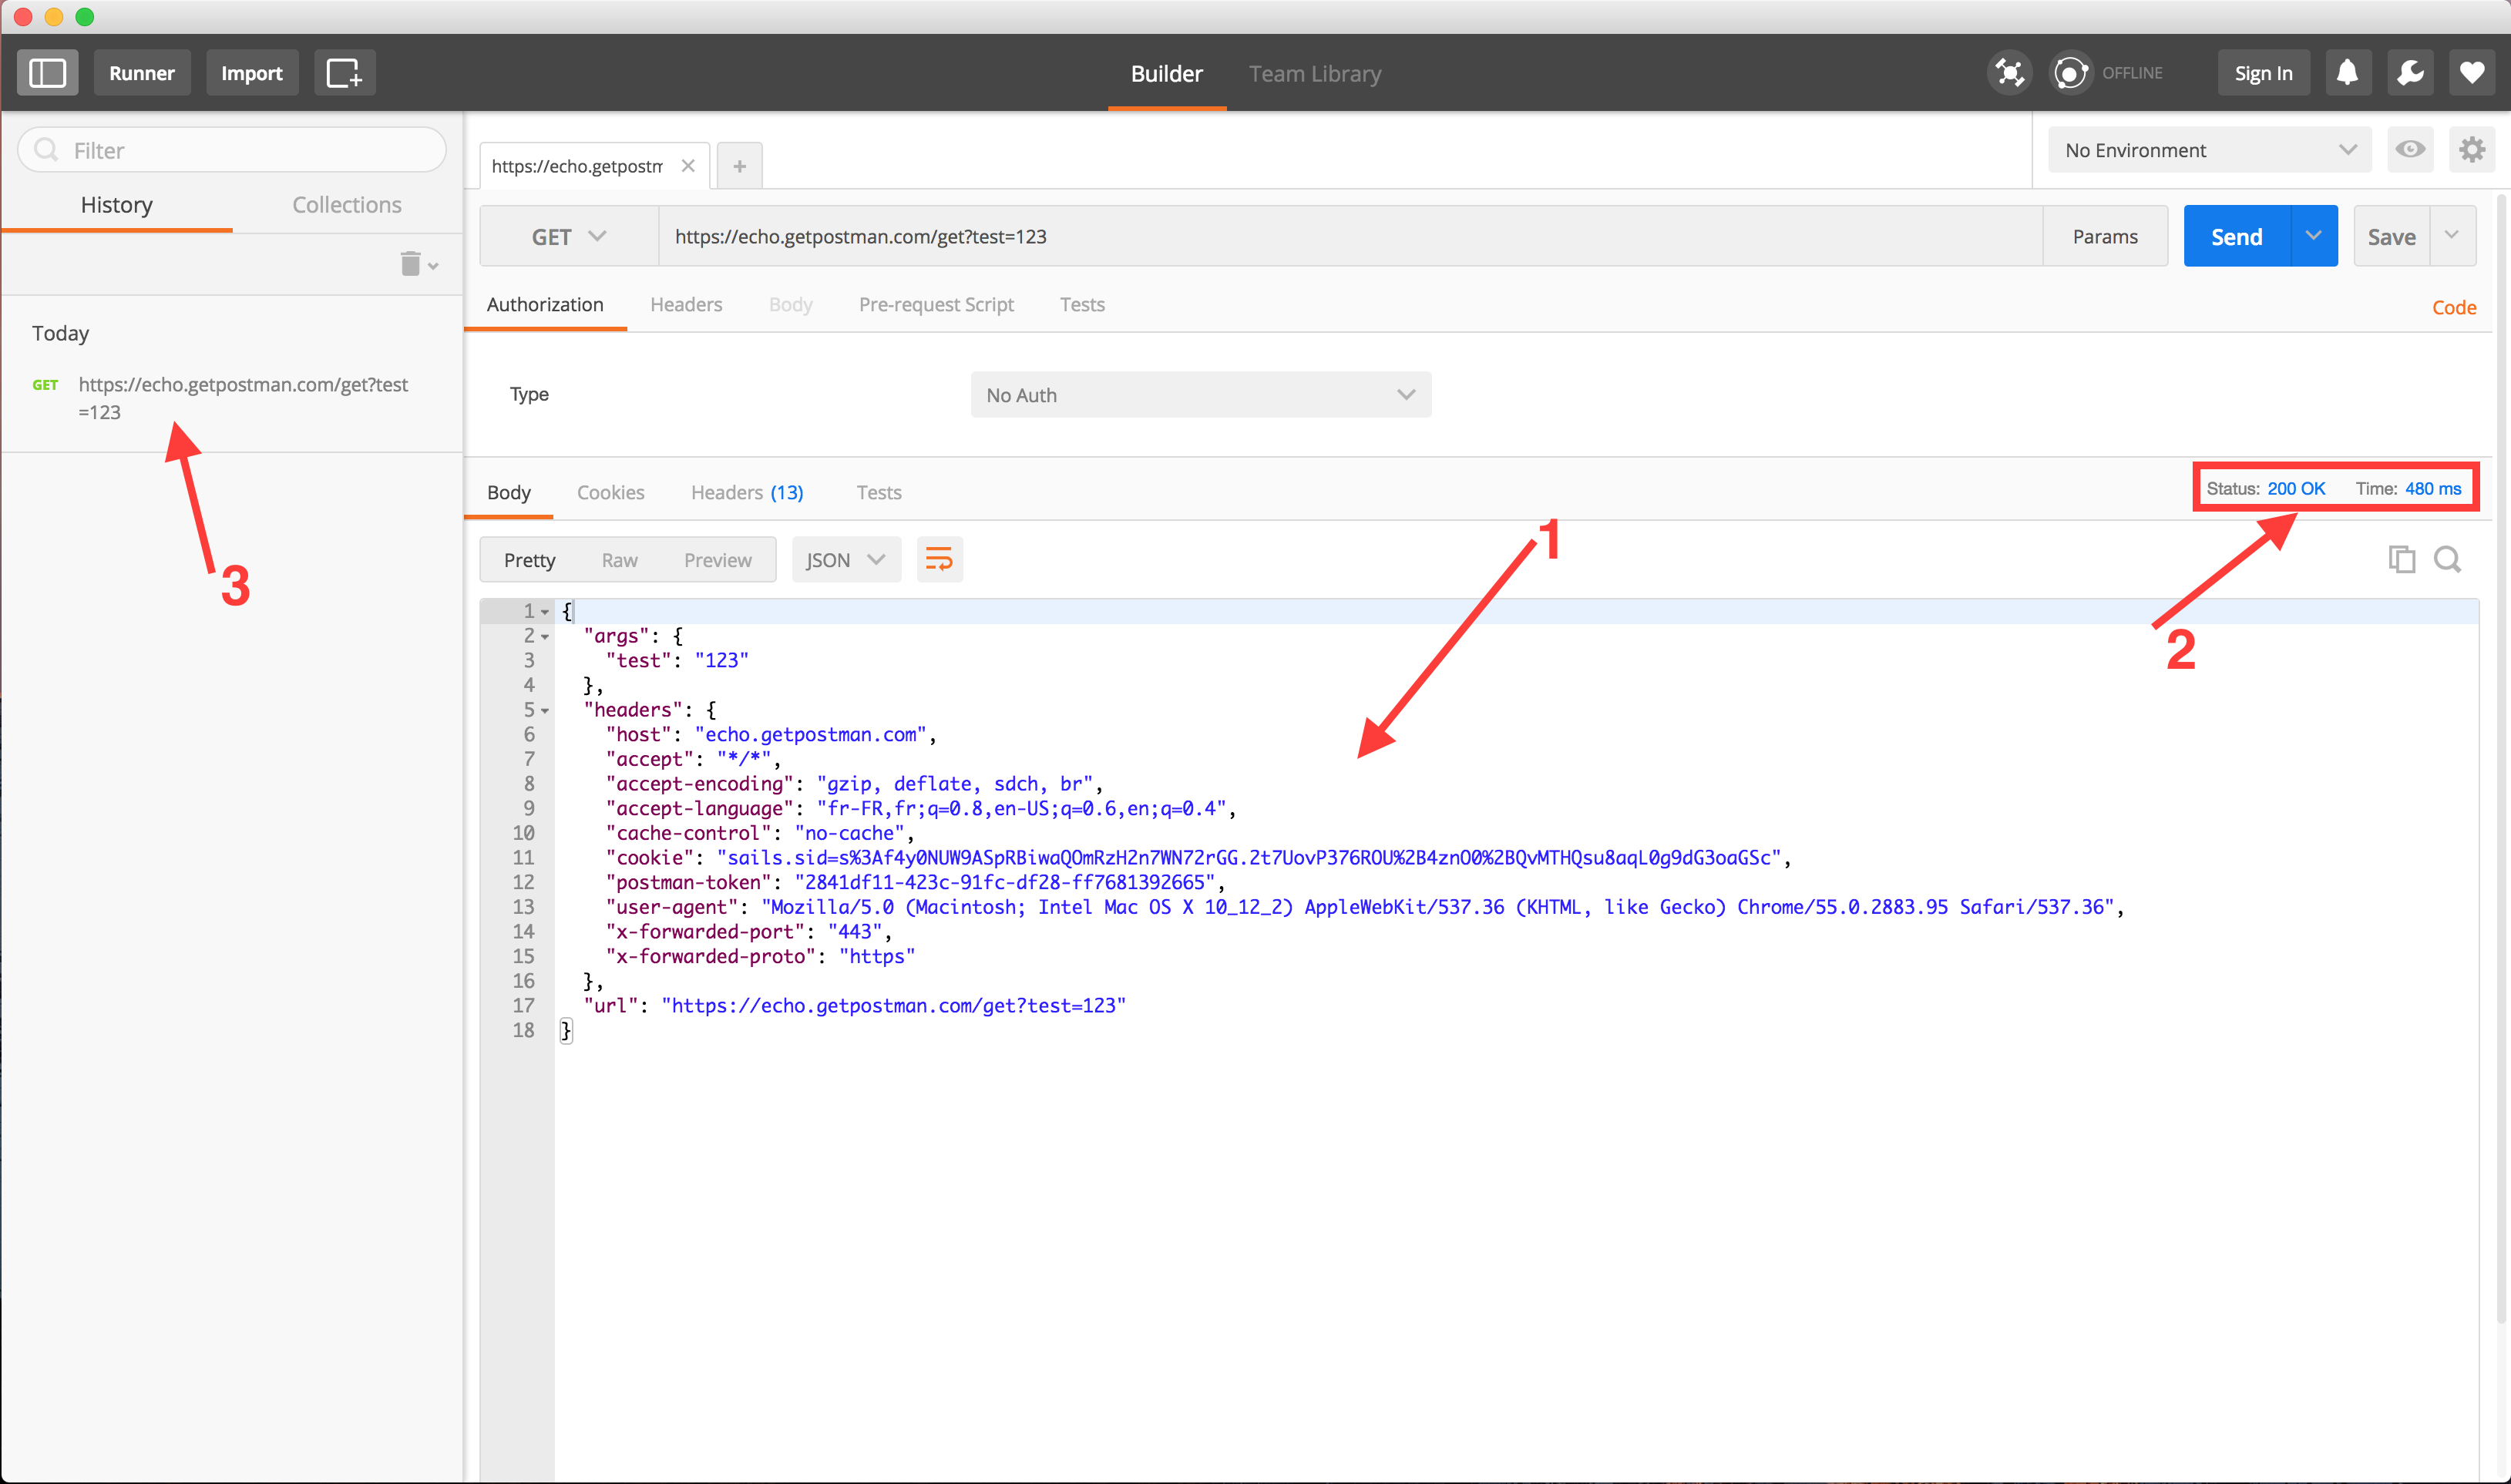The width and height of the screenshot is (2511, 1484).
Task: Click the 480 ms time value
Action: [2433, 489]
